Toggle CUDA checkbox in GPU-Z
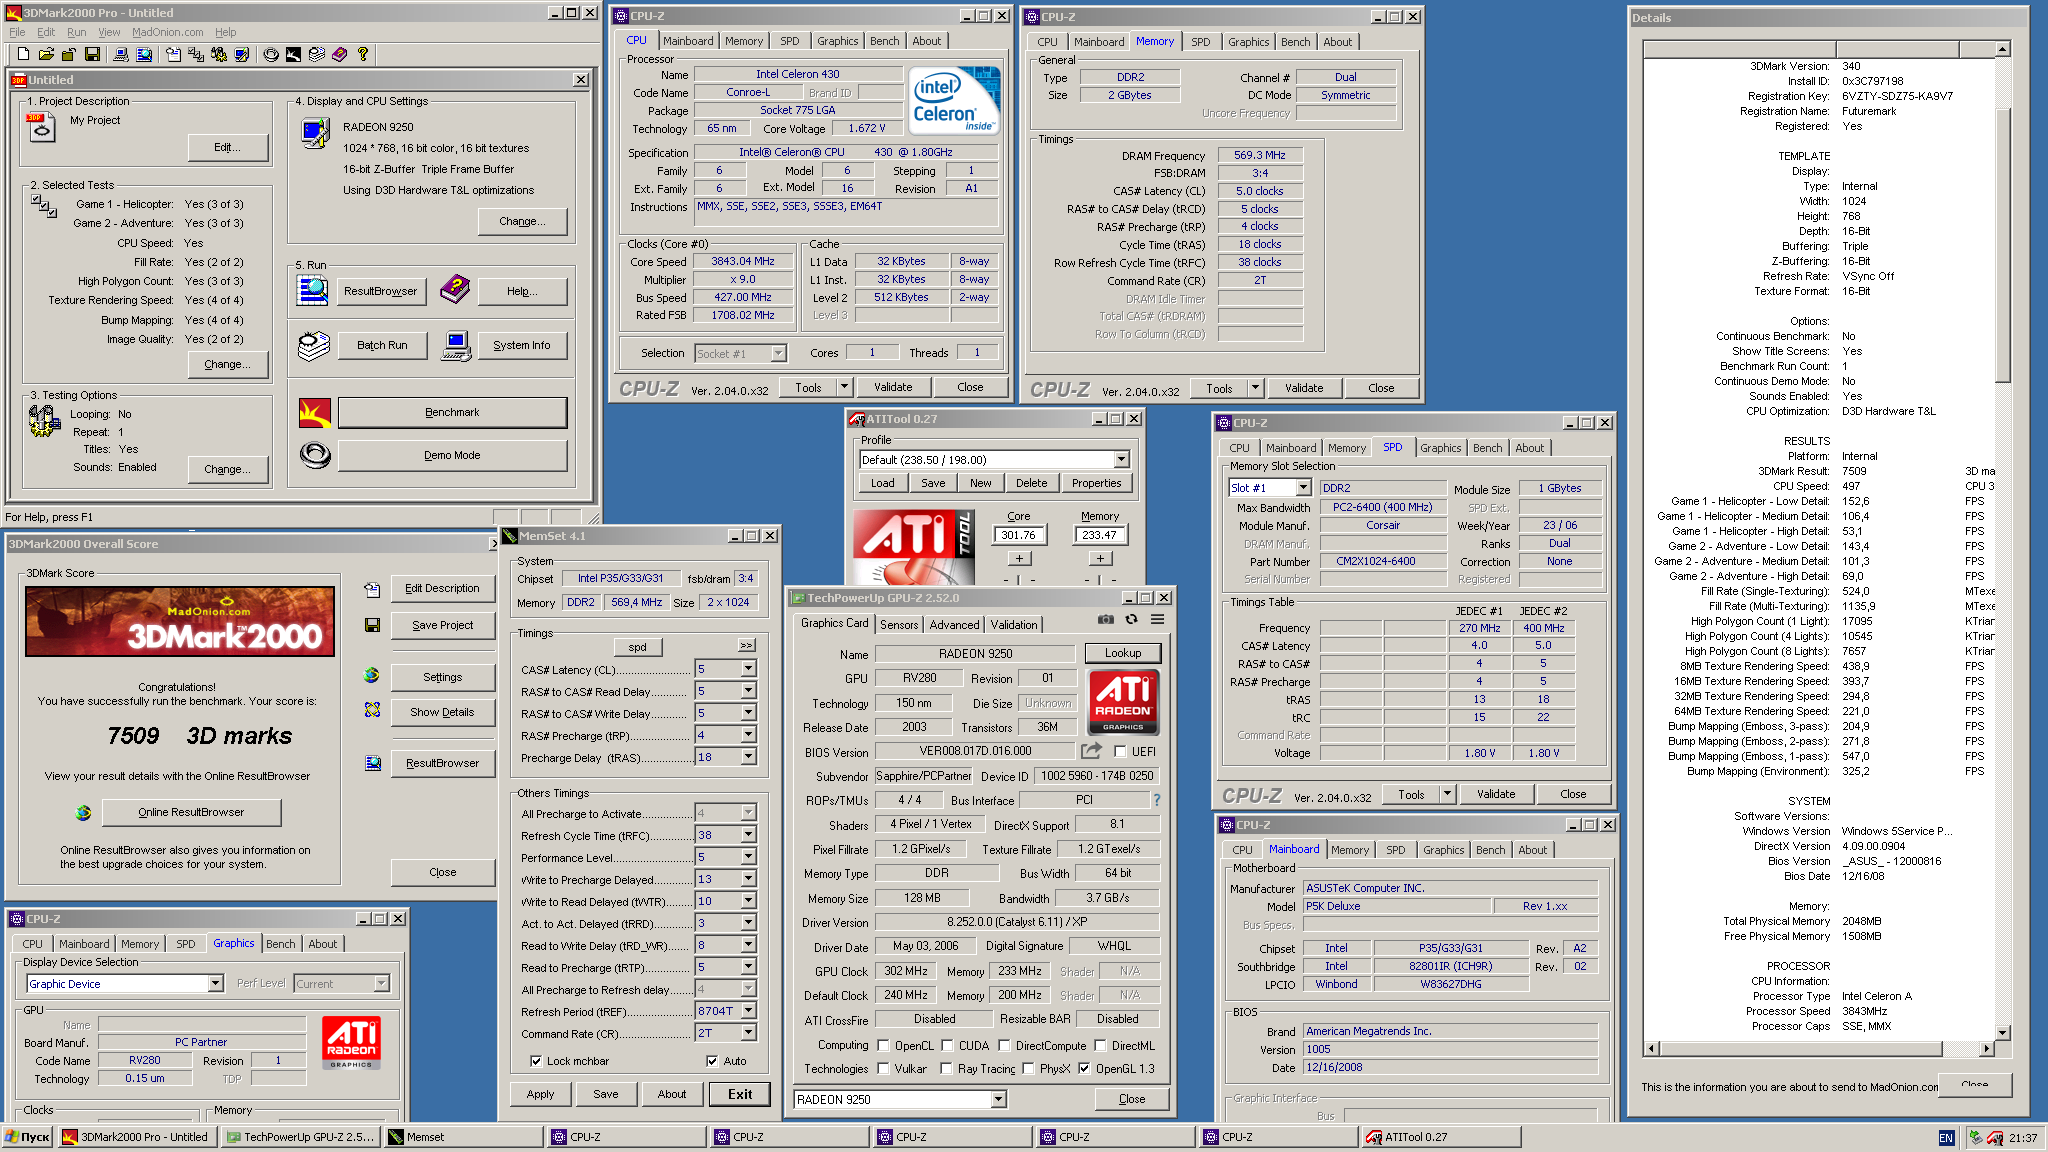Screen dimensions: 2048x1152 (947, 1045)
